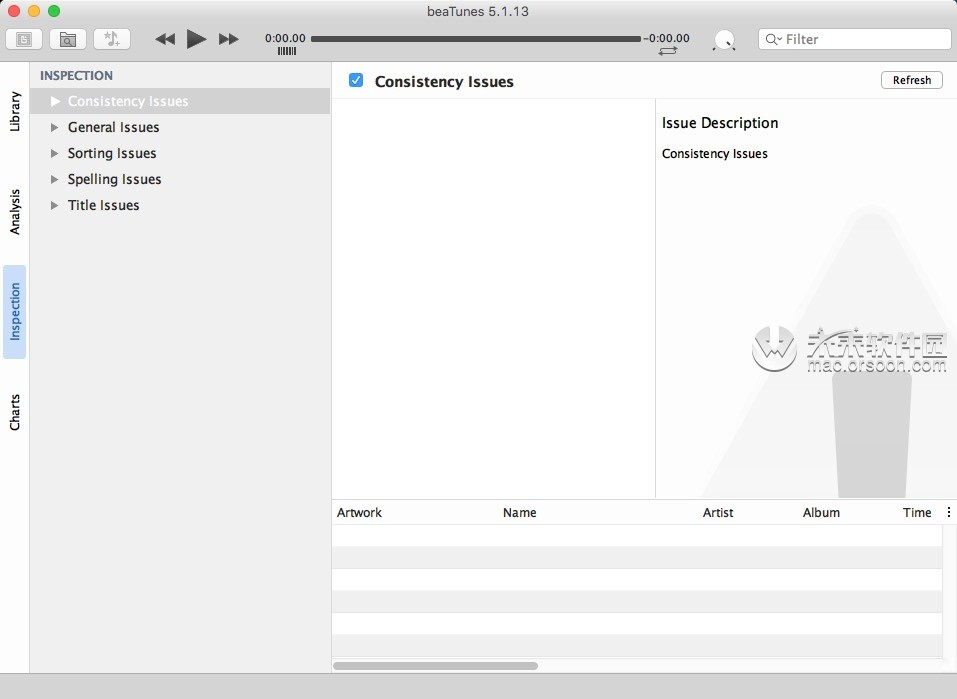
Task: Select Title Issues in the sidebar
Action: tap(103, 205)
